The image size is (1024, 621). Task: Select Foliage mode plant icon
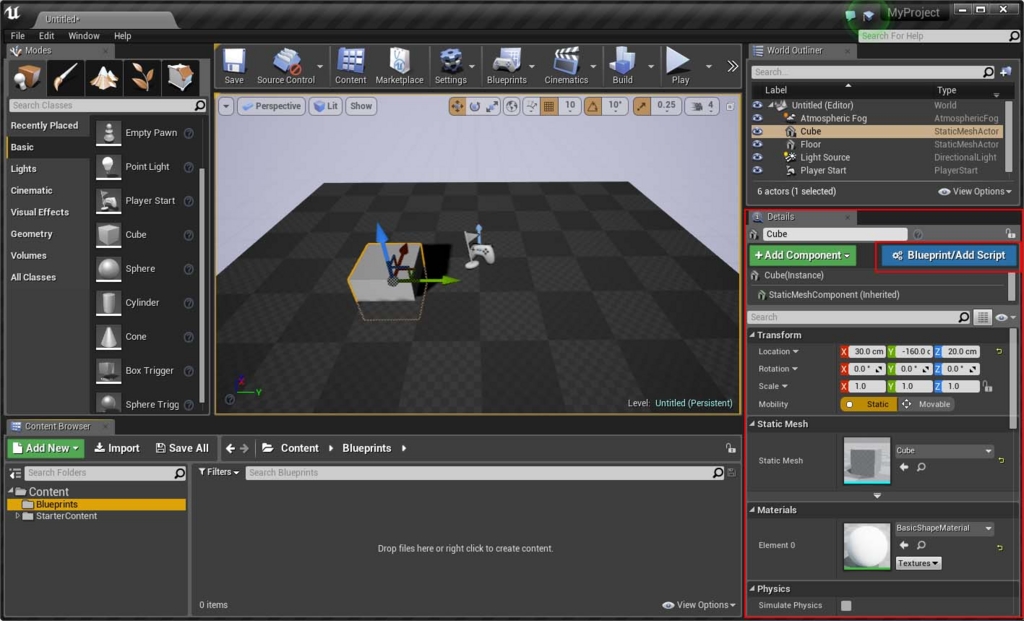click(142, 77)
